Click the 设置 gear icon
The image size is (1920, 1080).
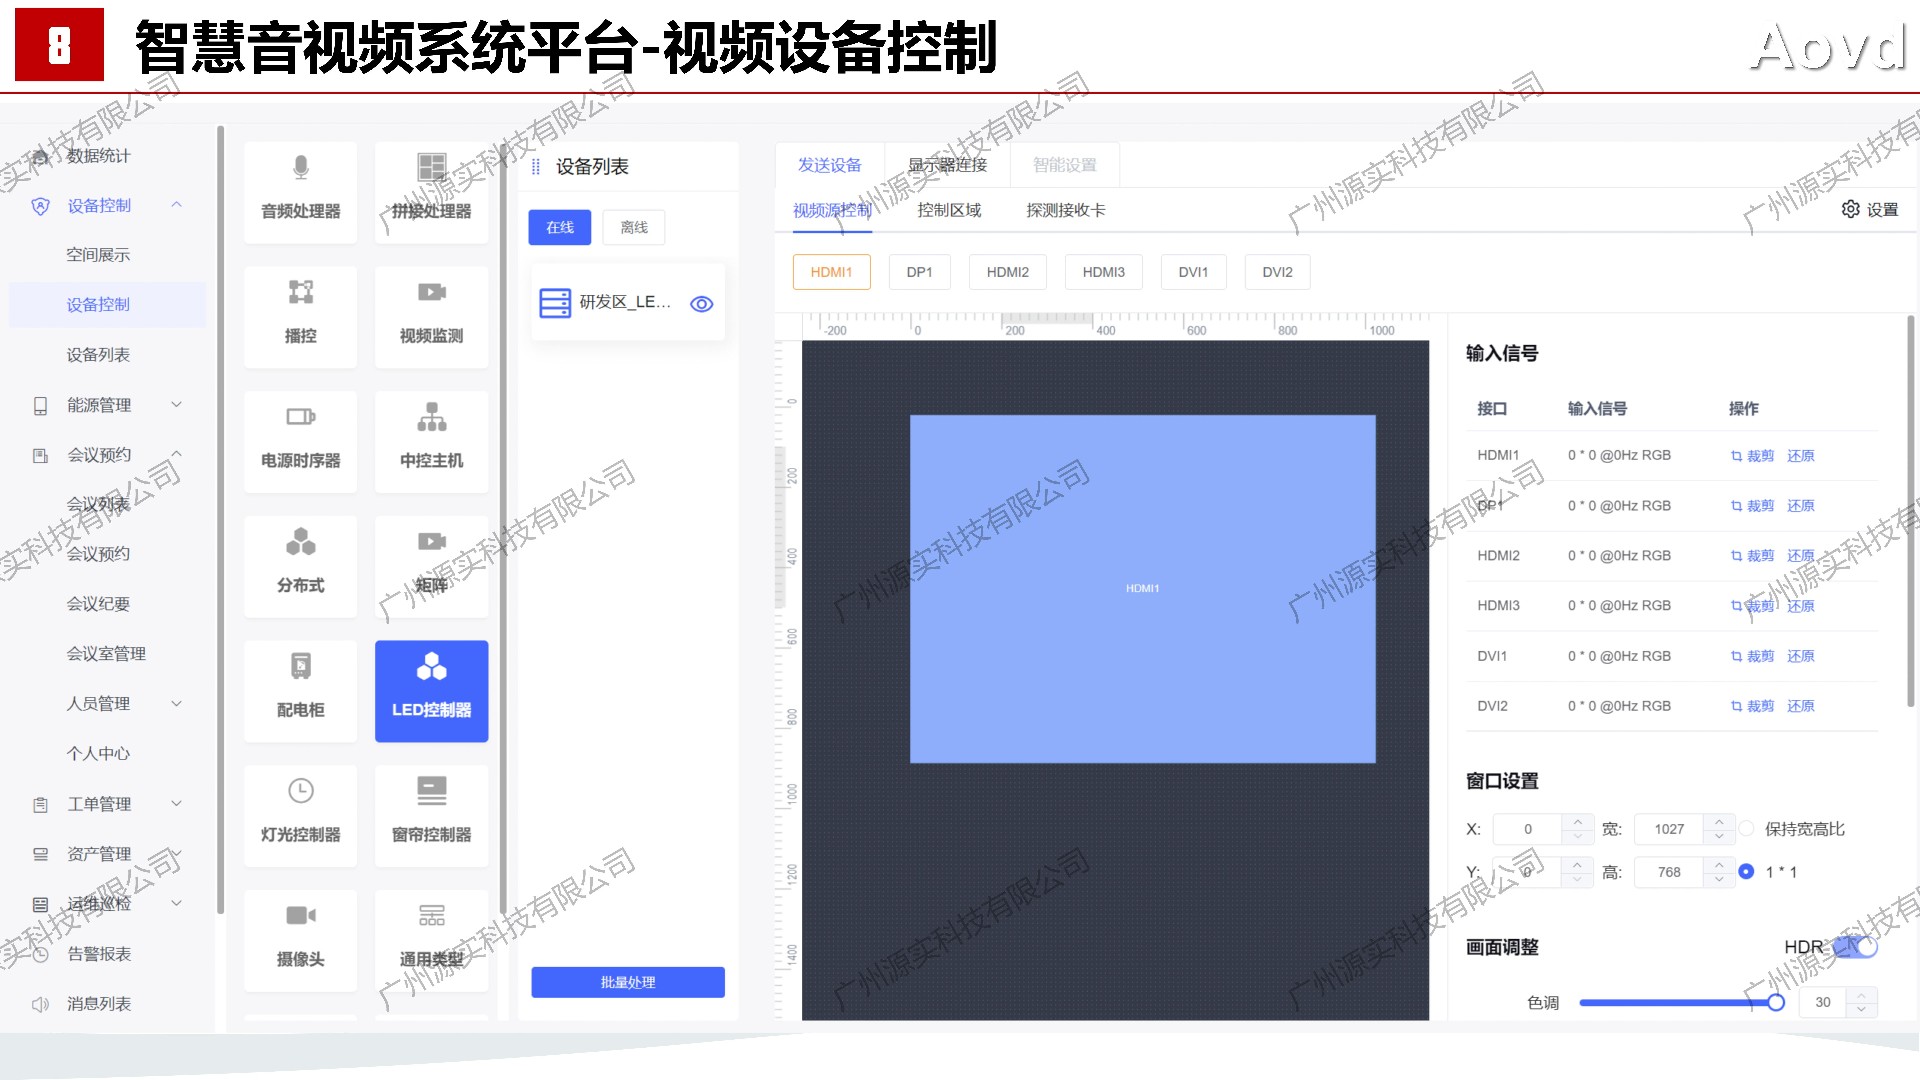(x=1850, y=209)
